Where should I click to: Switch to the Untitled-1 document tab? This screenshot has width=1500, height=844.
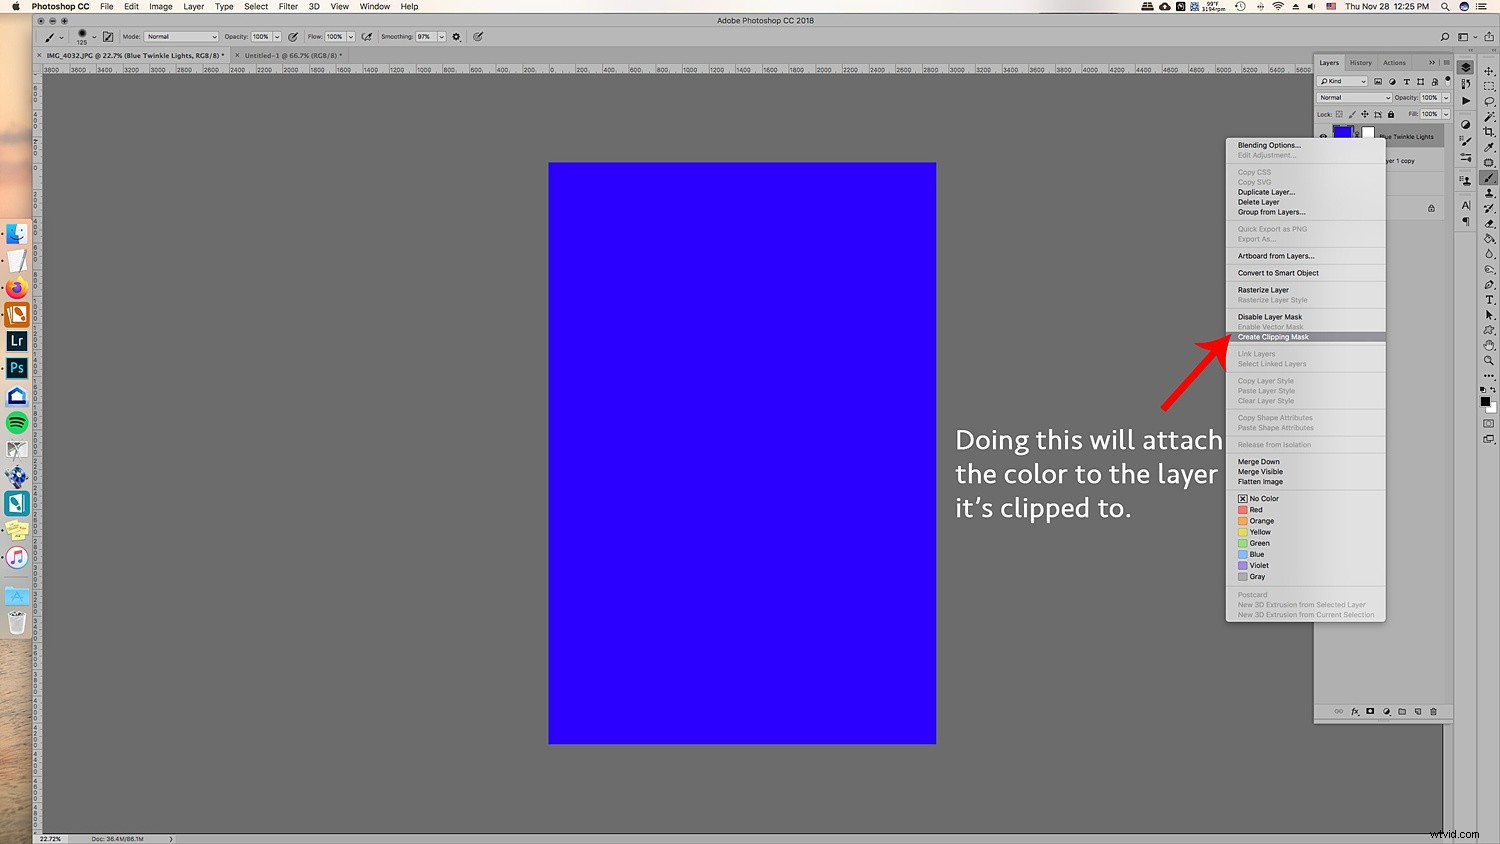tap(290, 56)
